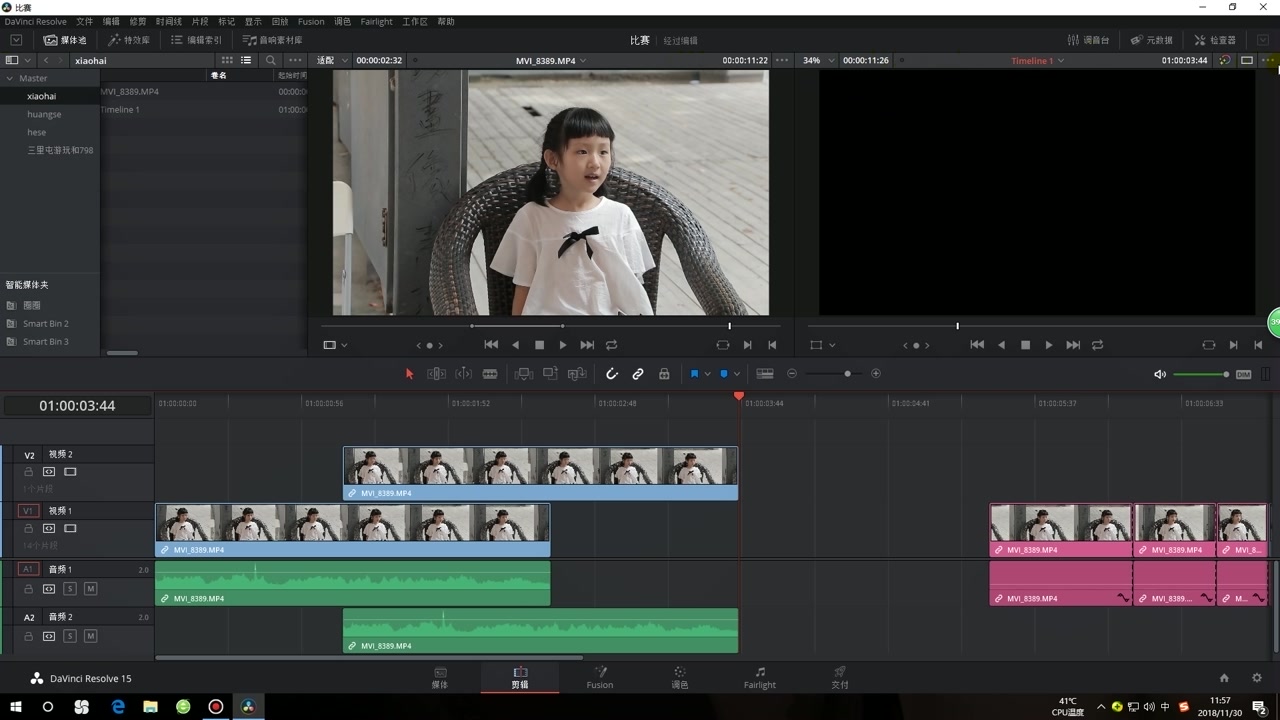Select the A1 destination track button

(28, 569)
